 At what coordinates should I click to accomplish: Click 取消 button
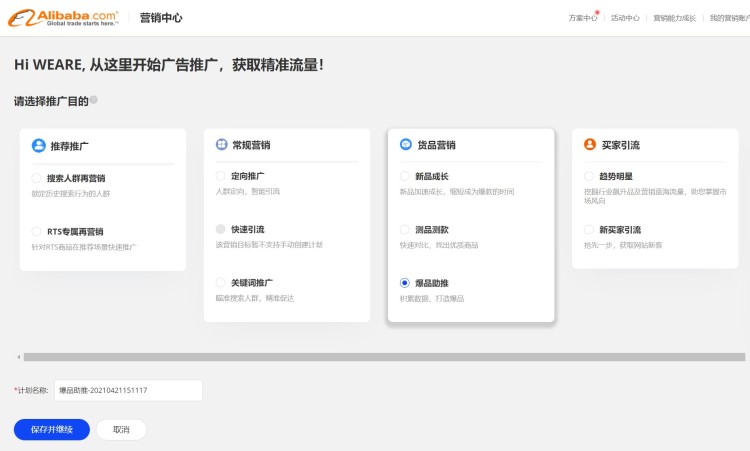(121, 429)
